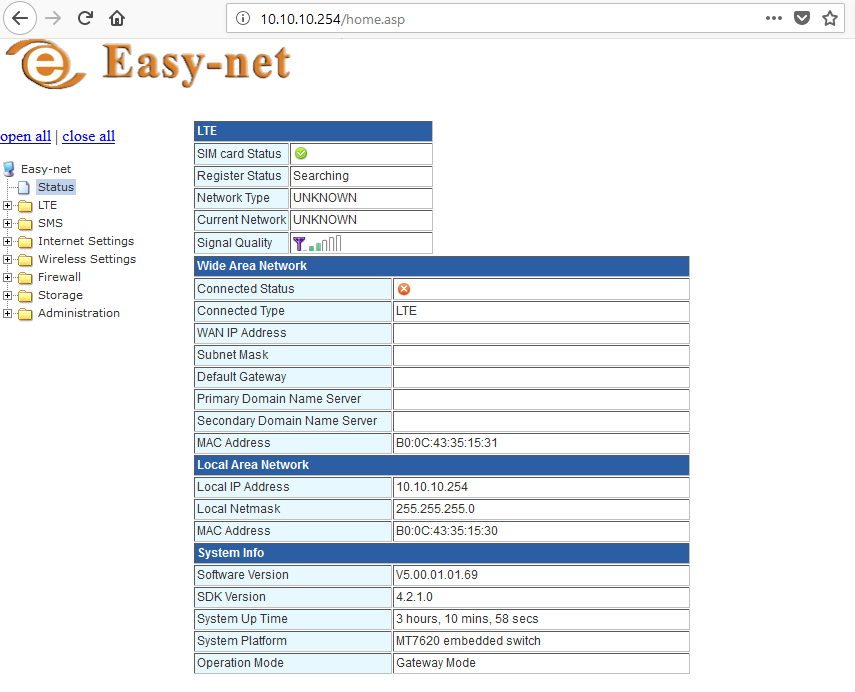Select Status in the navigation tree

click(56, 187)
